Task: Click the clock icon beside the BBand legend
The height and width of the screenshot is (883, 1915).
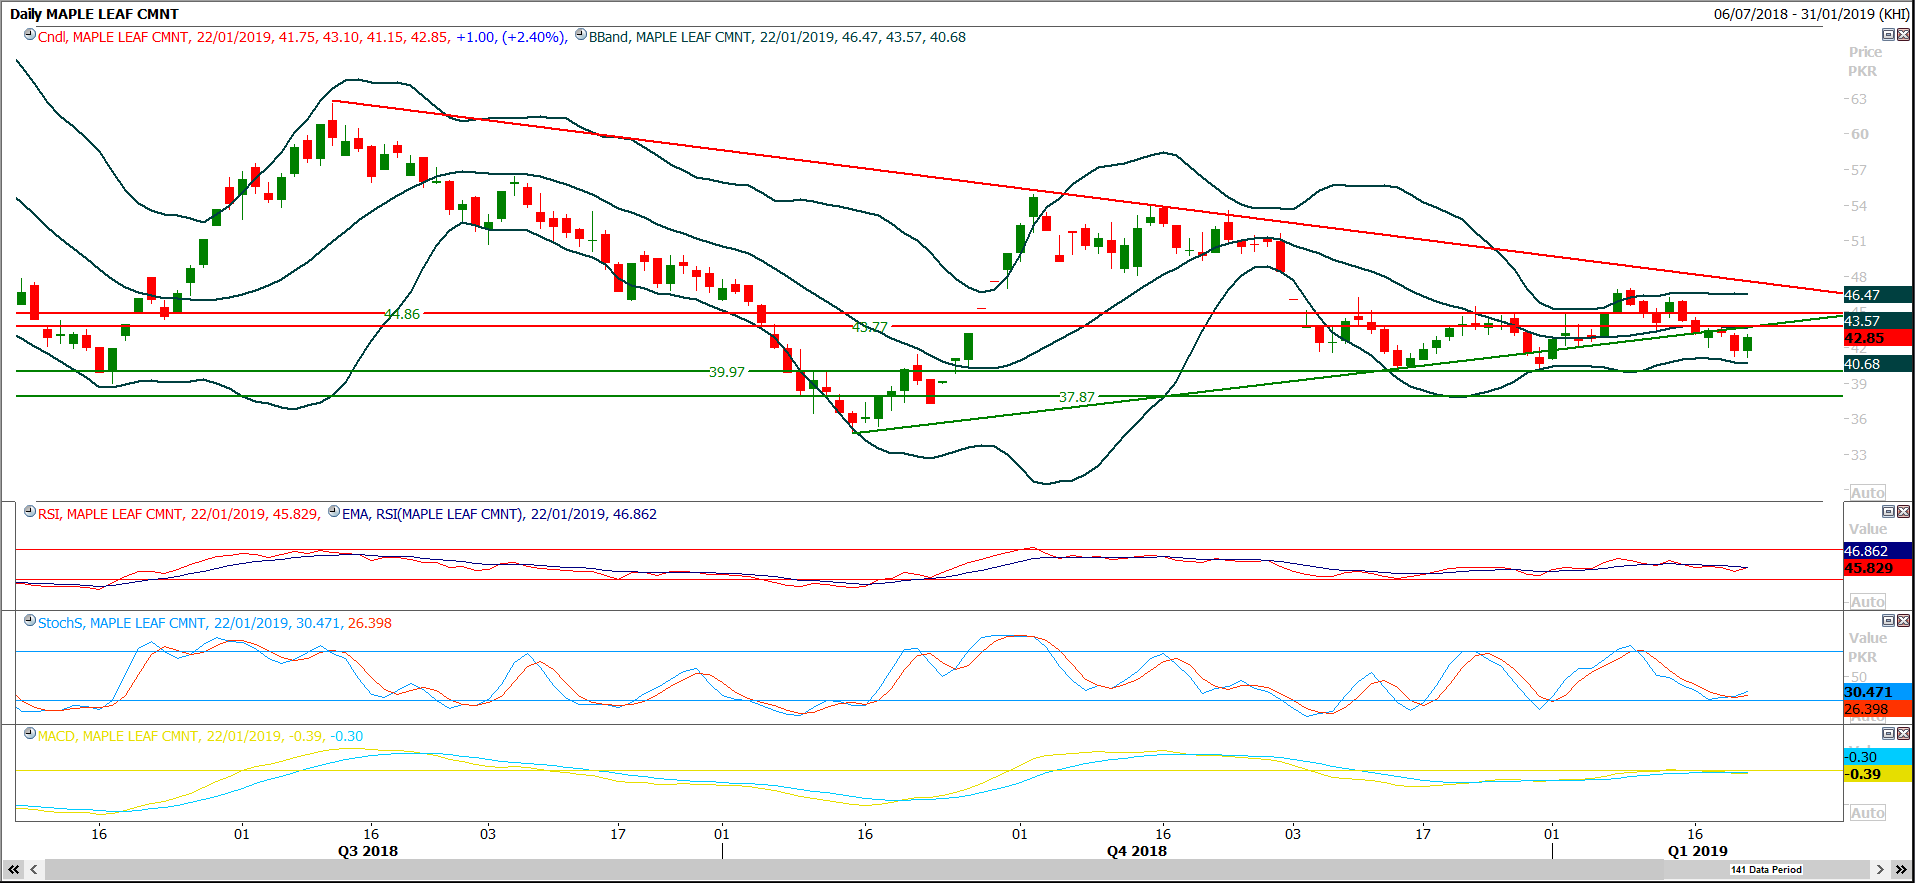Action: click(x=581, y=35)
